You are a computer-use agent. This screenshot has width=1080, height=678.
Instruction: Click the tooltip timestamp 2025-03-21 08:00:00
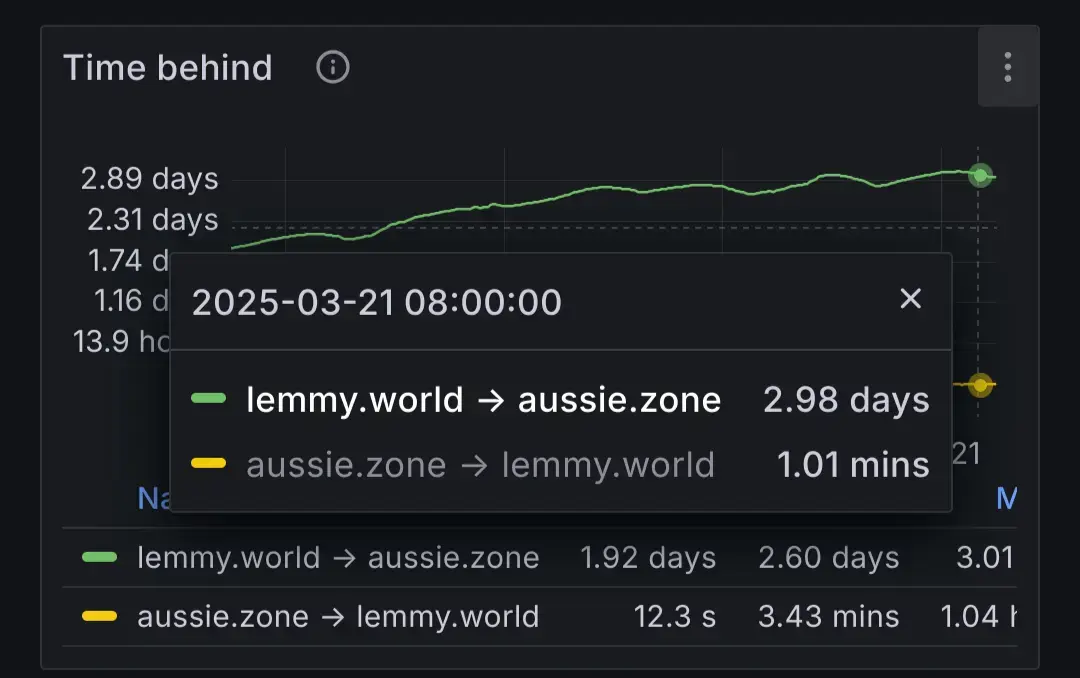pyautogui.click(x=377, y=302)
